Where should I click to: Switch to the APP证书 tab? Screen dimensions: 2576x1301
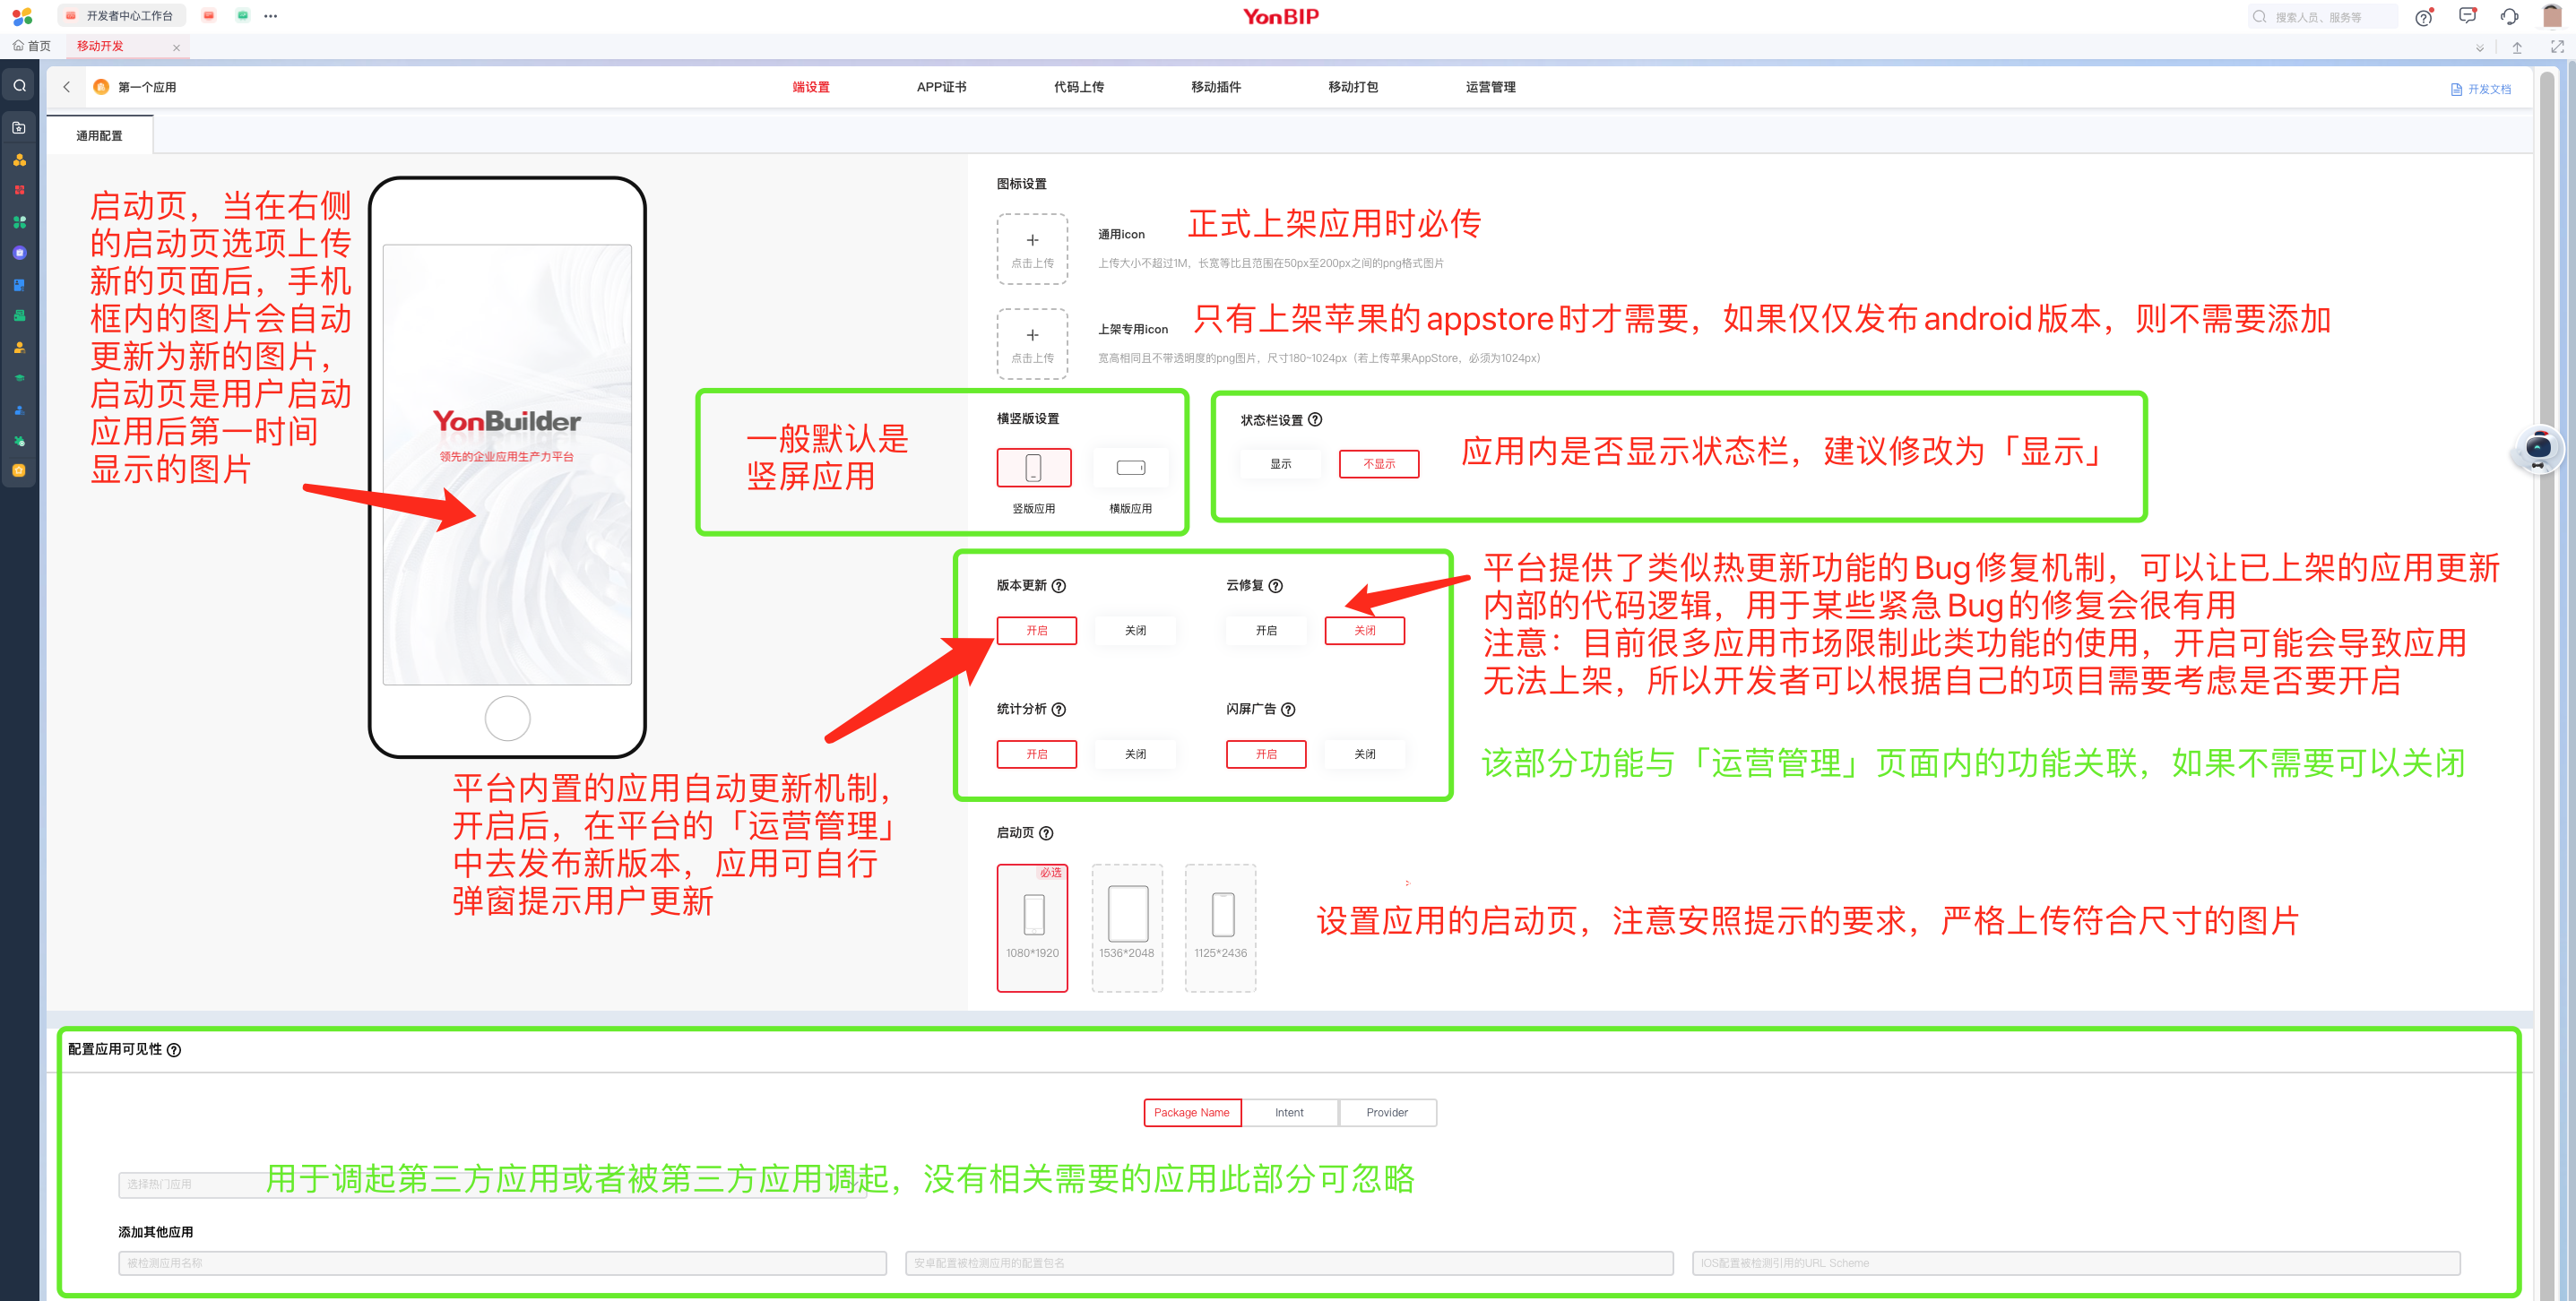pos(941,87)
